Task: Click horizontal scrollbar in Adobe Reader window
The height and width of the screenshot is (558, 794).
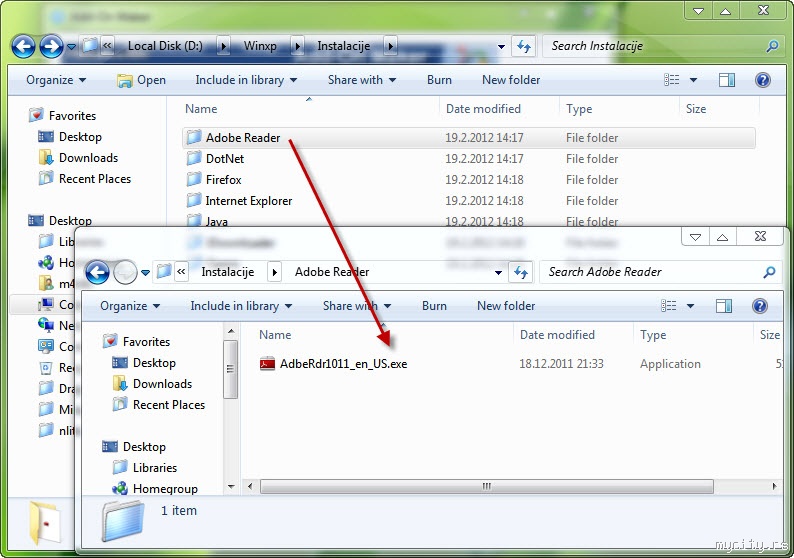Action: (x=486, y=487)
